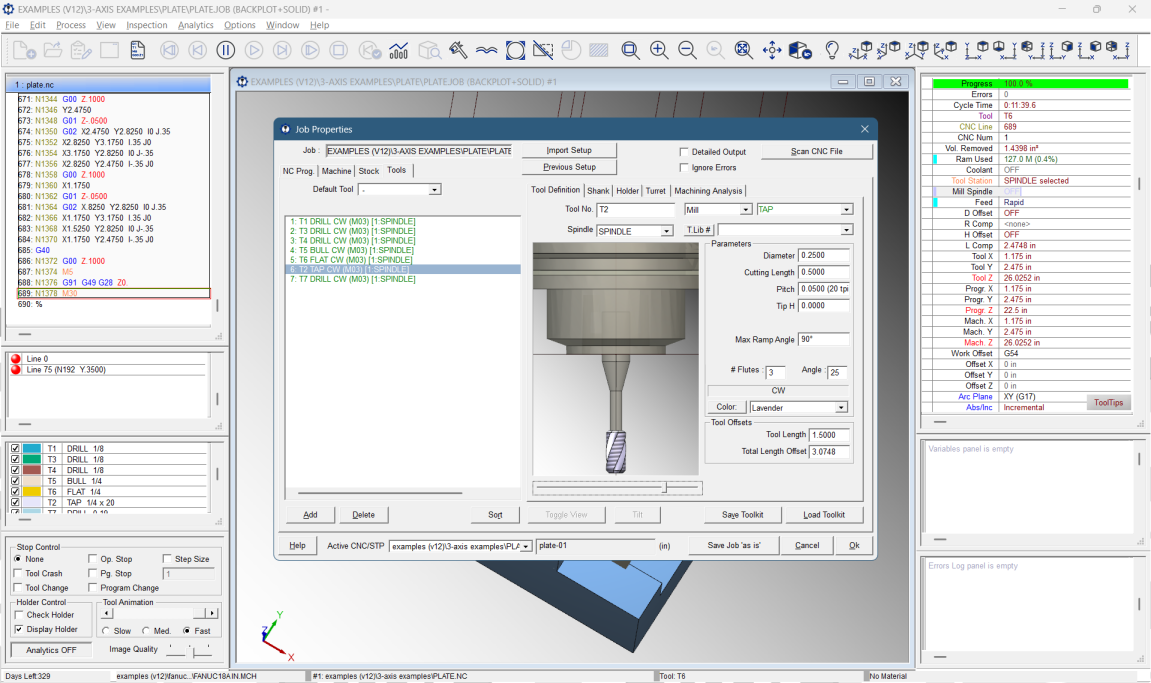Open the Inspection menu
This screenshot has height=683, width=1151.
click(x=146, y=24)
